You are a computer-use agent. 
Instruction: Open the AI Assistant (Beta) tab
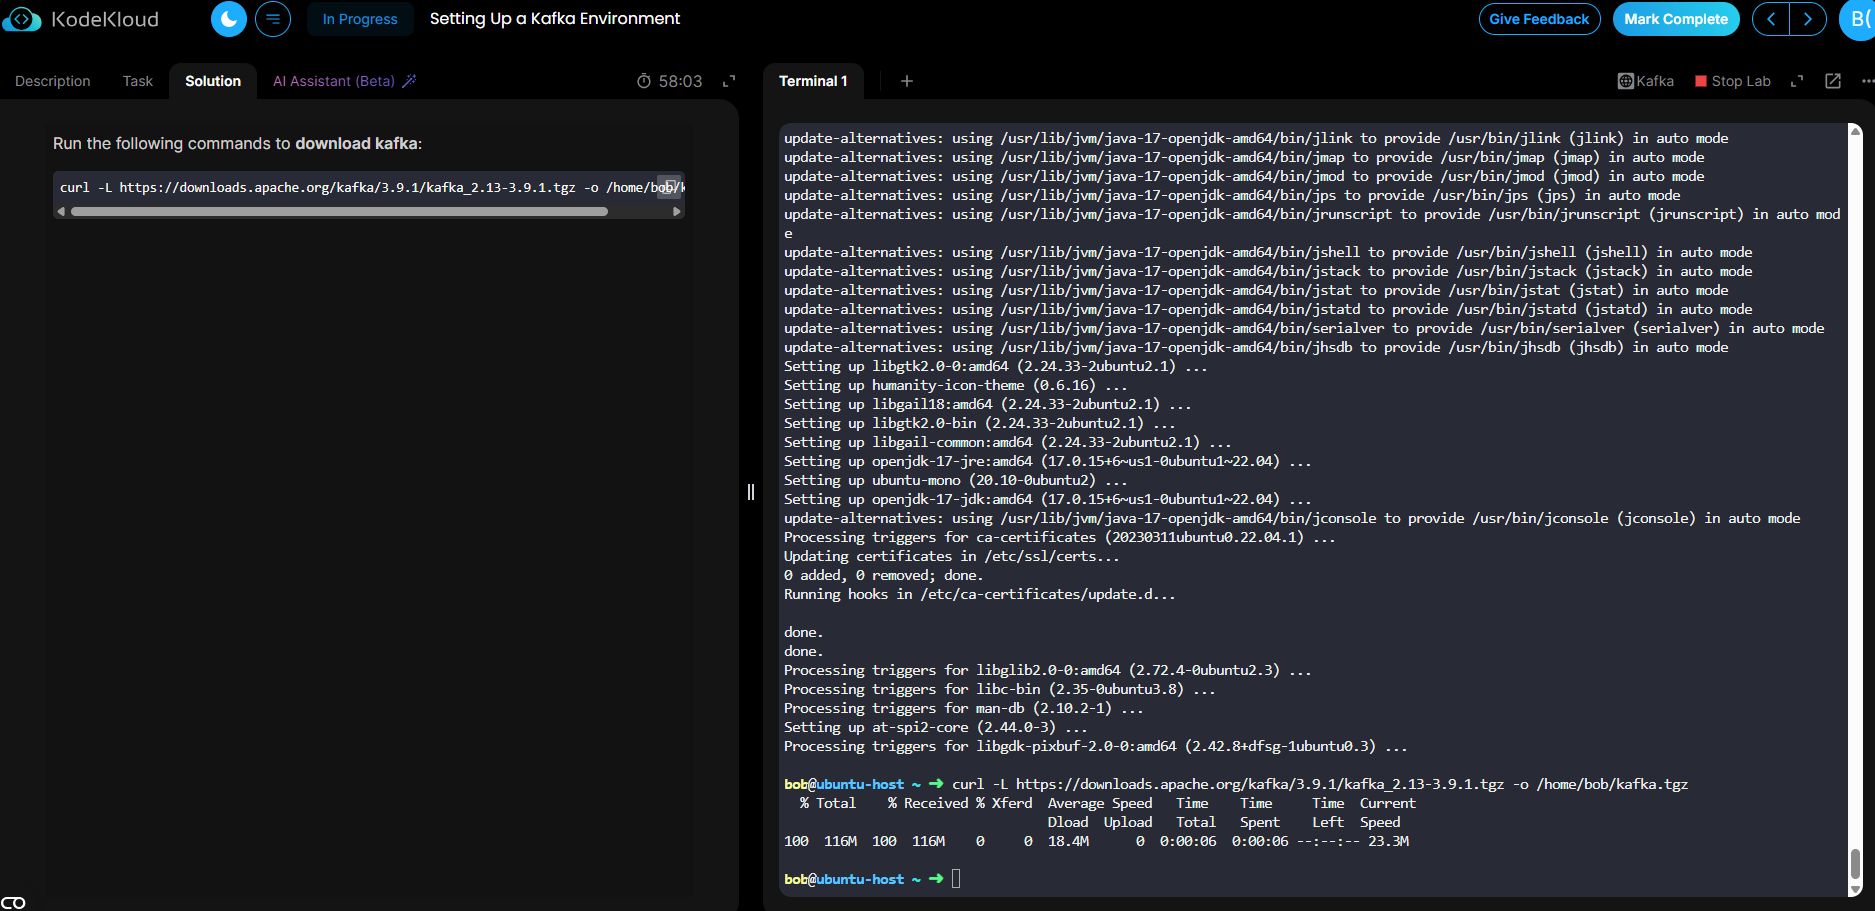coord(344,81)
